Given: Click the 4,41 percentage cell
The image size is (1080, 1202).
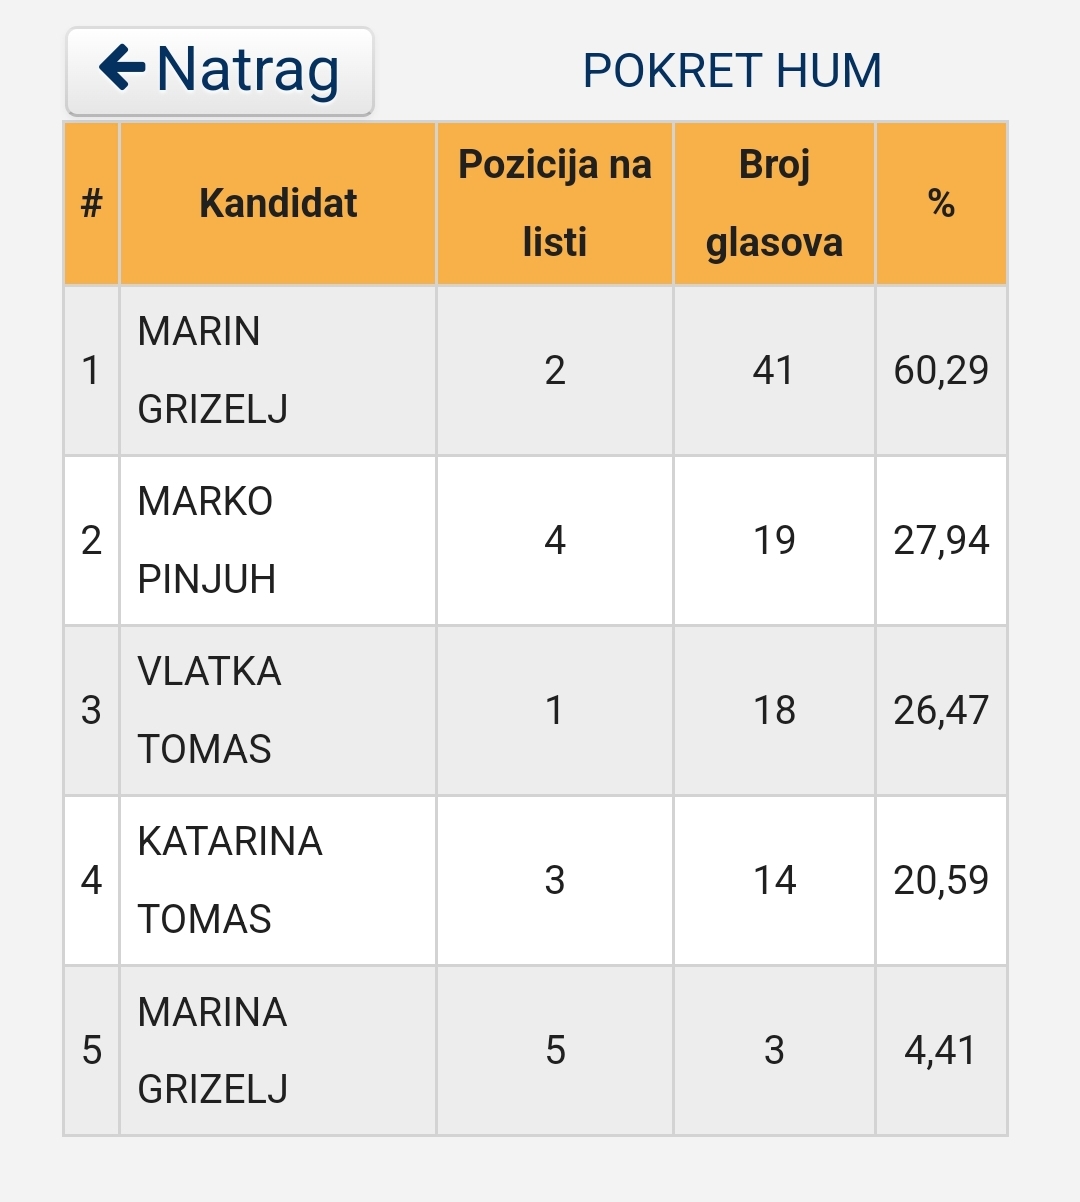Looking at the screenshot, I should [x=941, y=1050].
